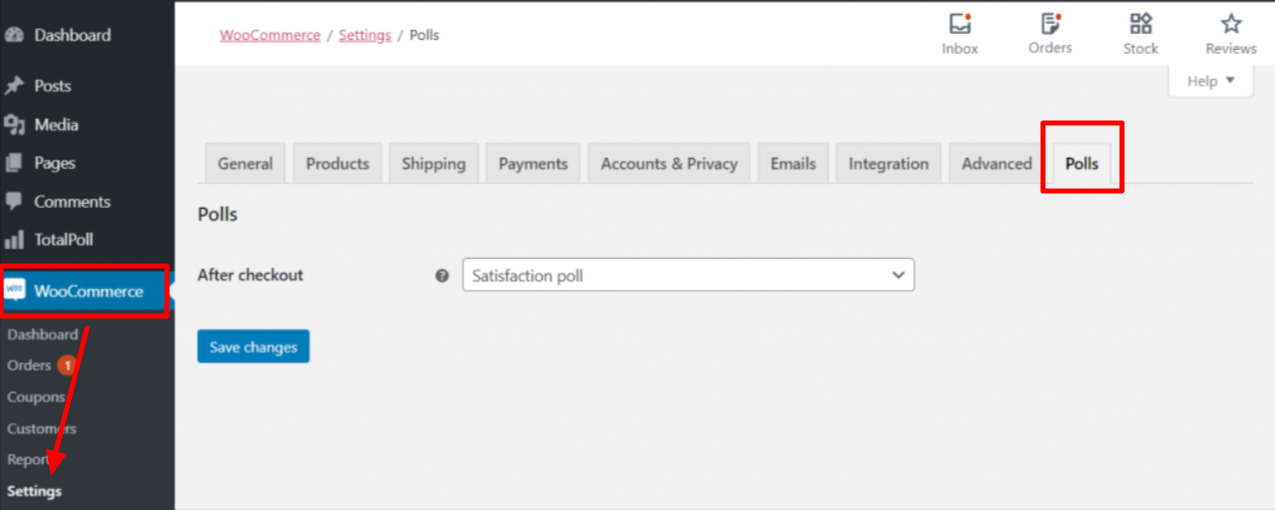Expand the Help dropdown
Viewport: 1275px width, 510px height.
[1210, 82]
